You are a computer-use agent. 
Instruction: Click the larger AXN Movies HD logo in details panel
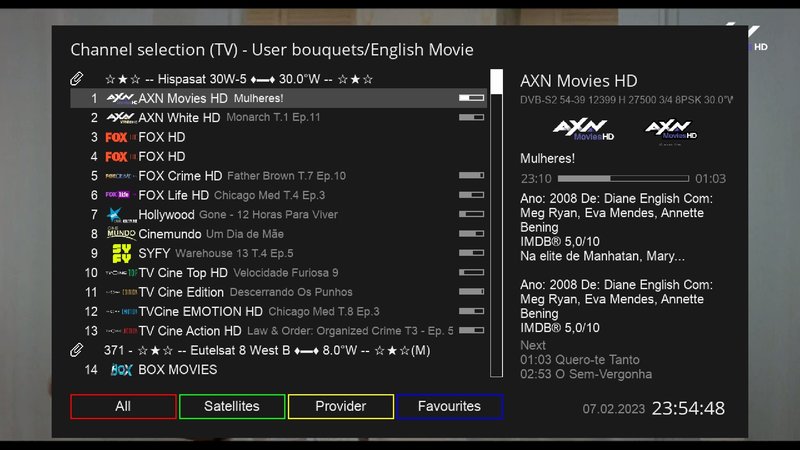tap(580, 129)
